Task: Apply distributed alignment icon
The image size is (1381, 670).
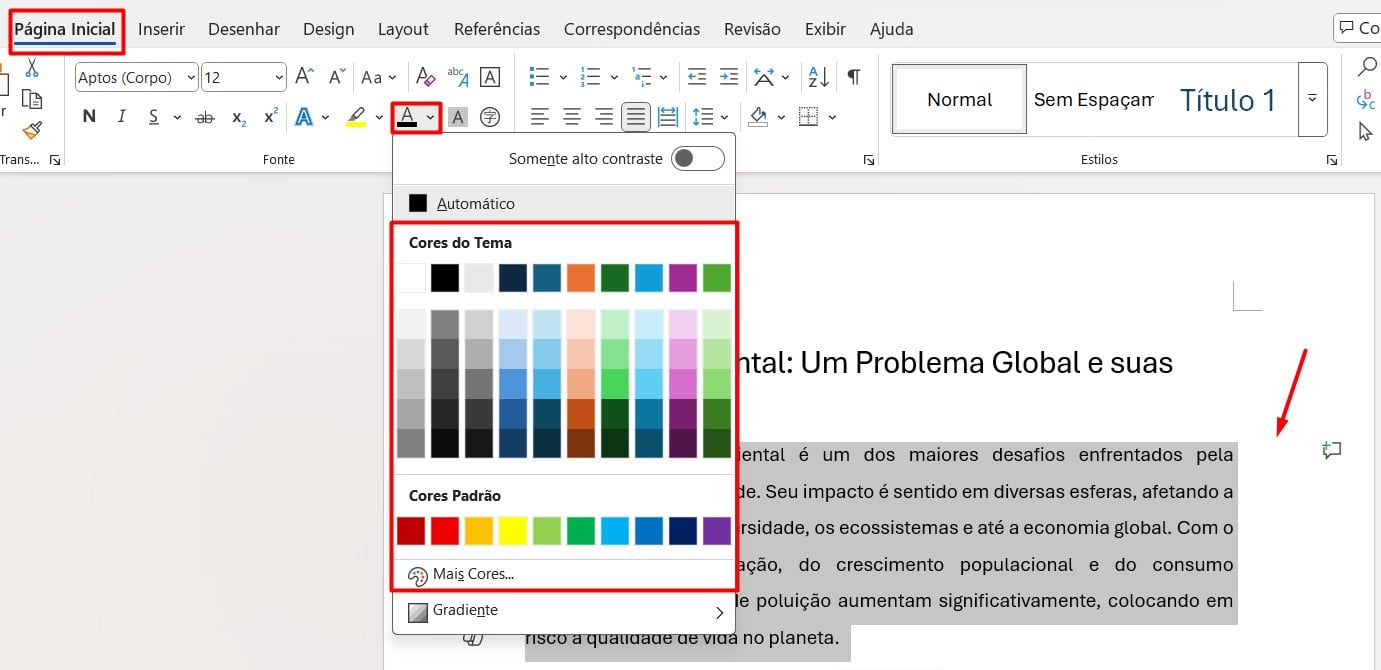Action: [668, 117]
